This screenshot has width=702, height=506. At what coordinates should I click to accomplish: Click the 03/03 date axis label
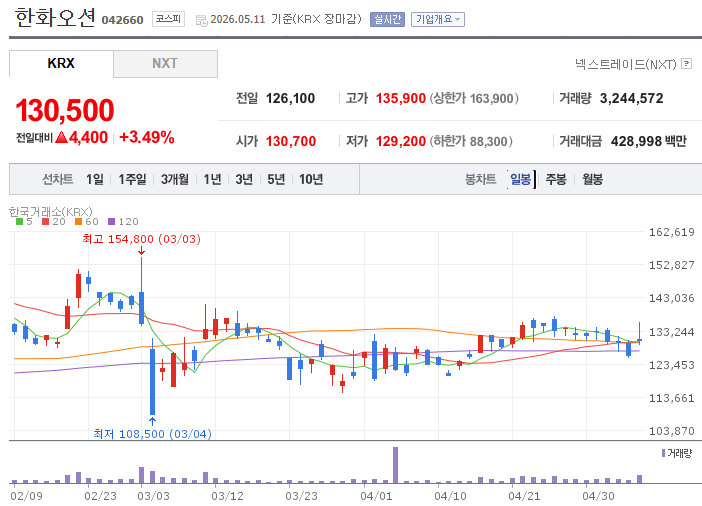pyautogui.click(x=153, y=496)
